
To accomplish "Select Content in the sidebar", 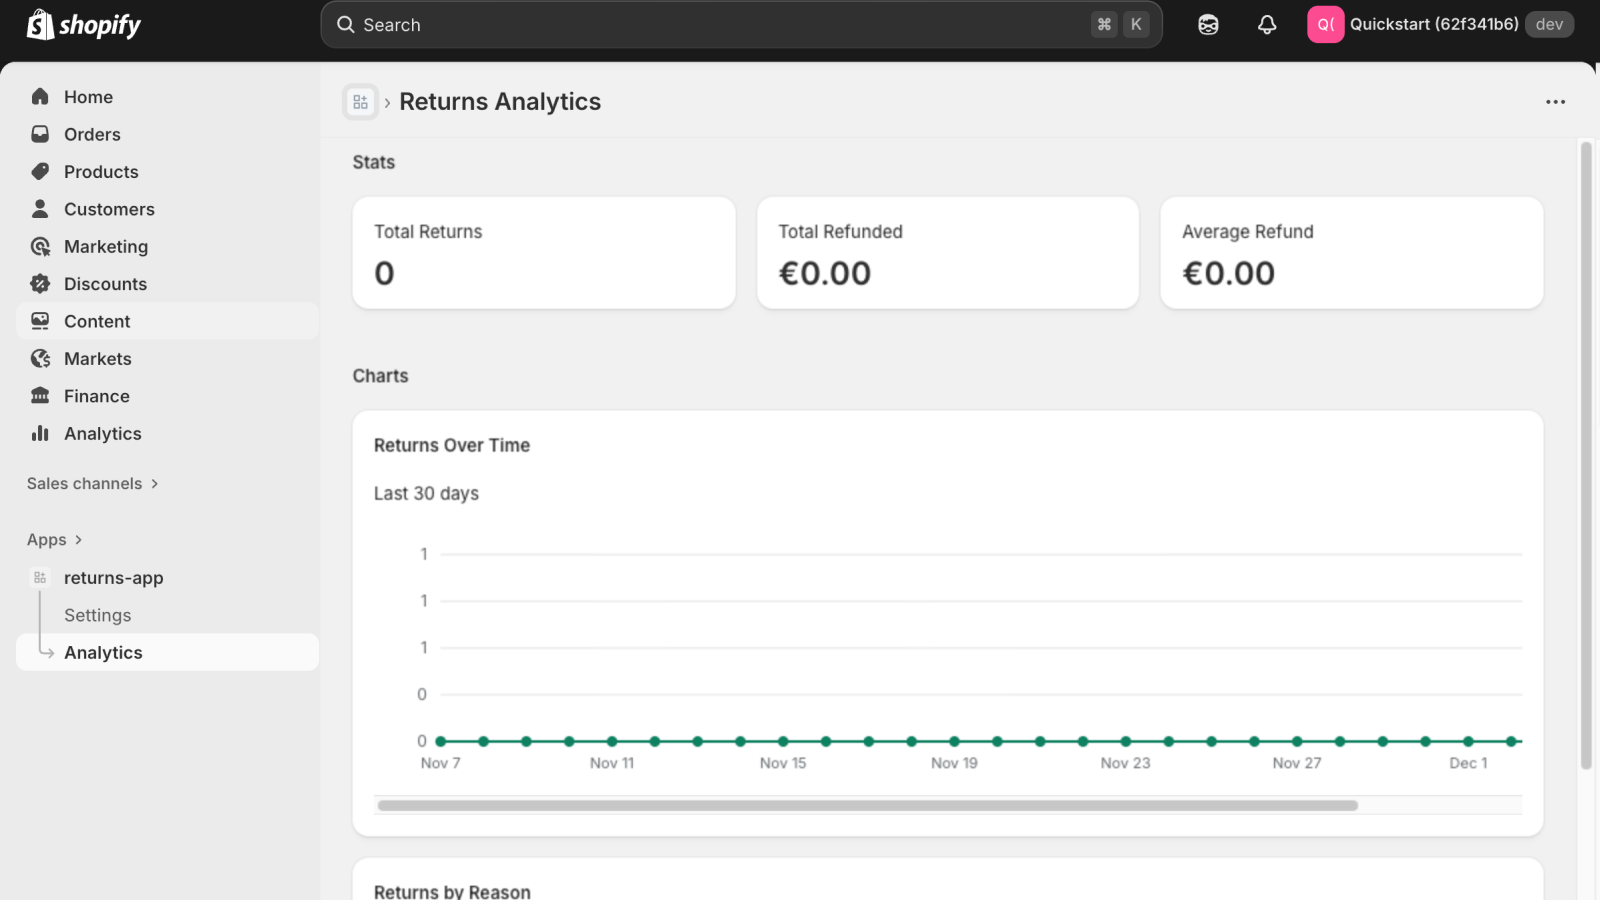I will point(97,321).
